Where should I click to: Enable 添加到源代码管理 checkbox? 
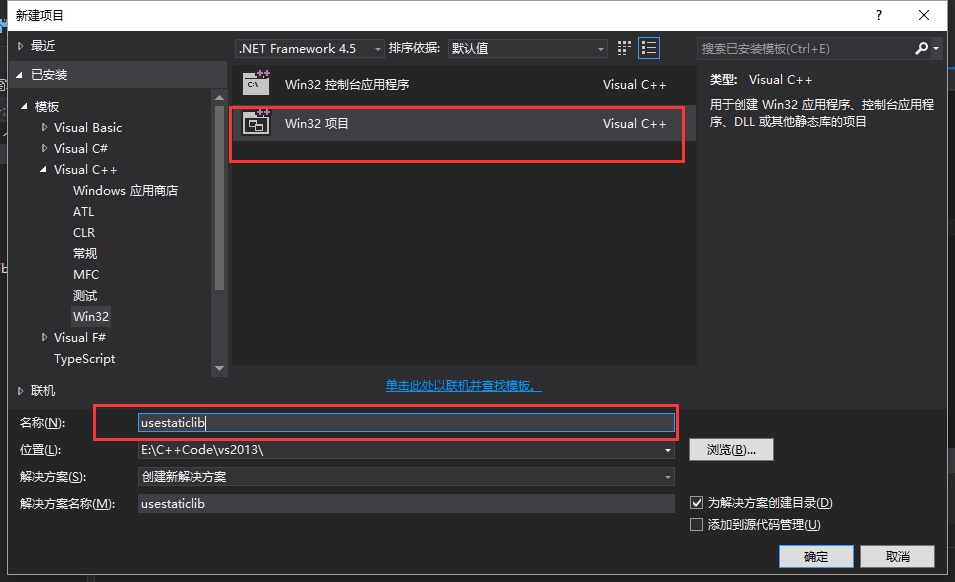coord(696,525)
